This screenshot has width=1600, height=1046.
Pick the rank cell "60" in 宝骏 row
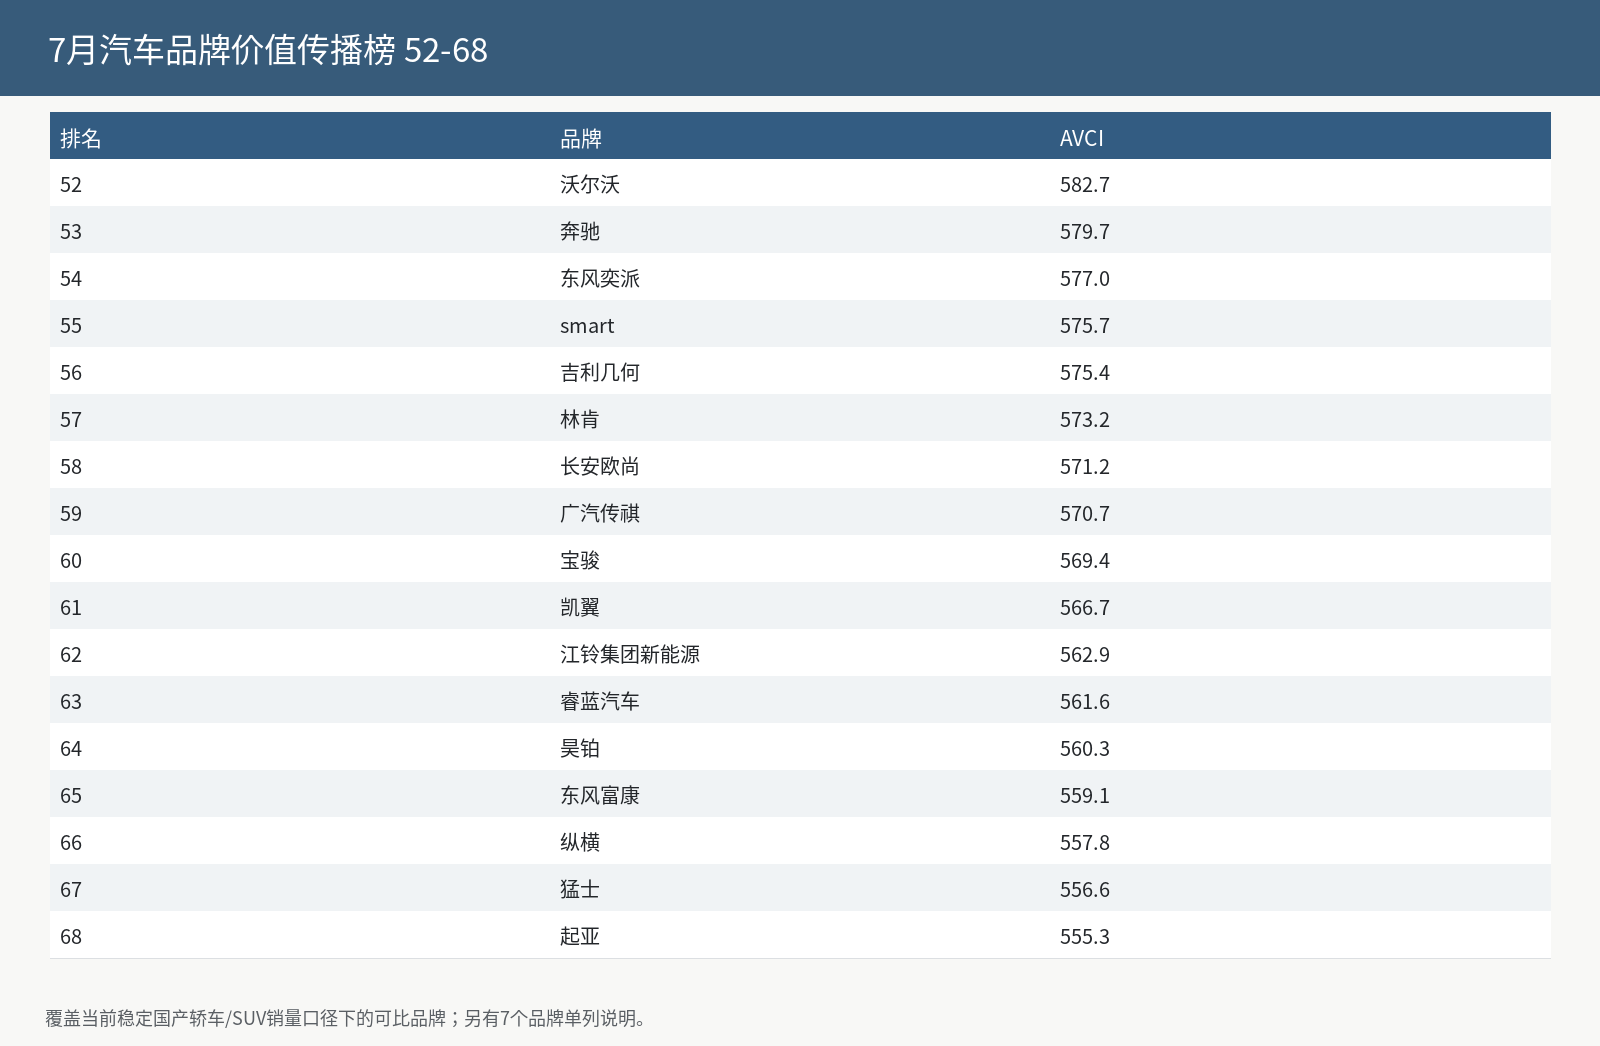coord(71,560)
